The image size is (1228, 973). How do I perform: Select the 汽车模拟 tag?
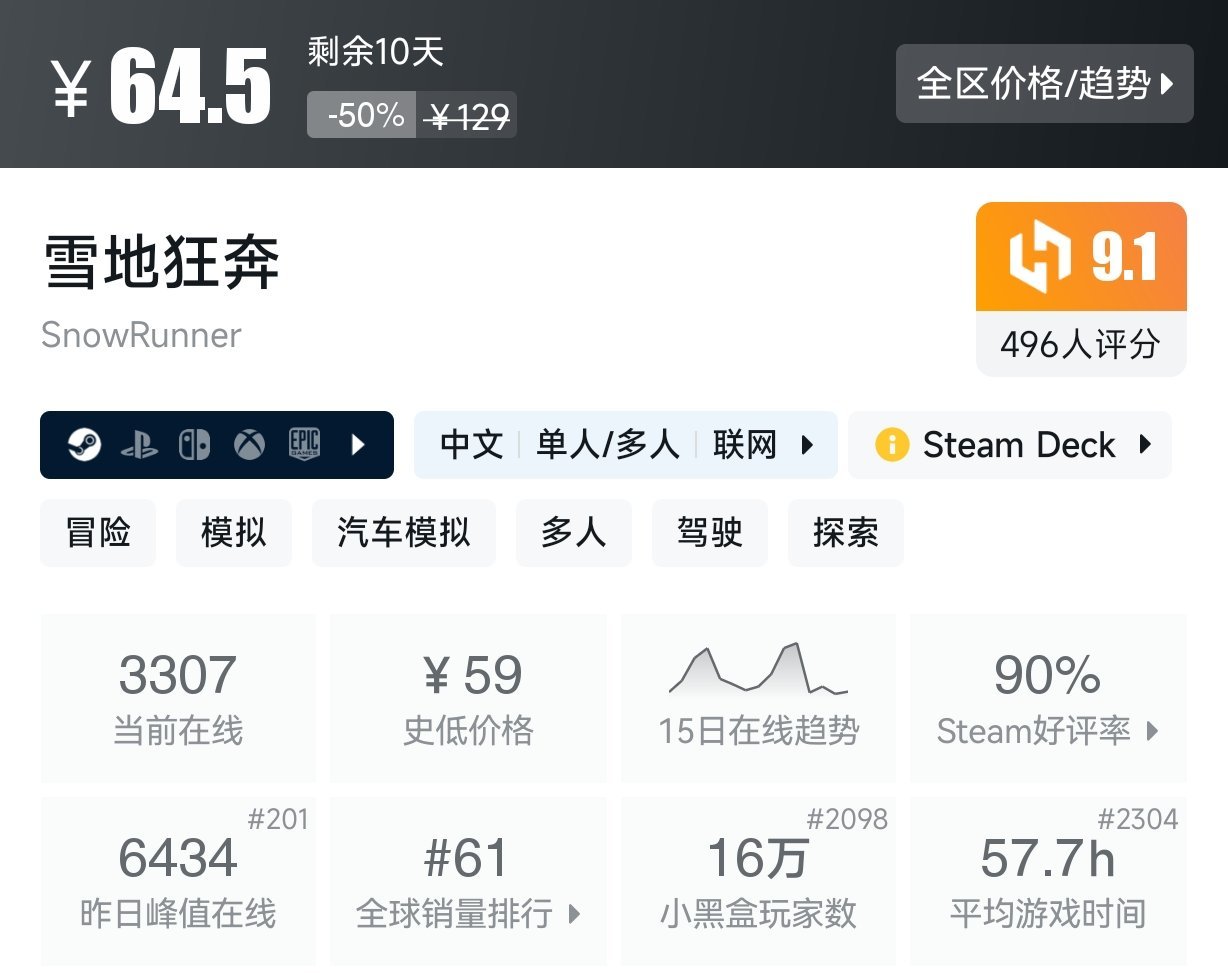click(404, 533)
